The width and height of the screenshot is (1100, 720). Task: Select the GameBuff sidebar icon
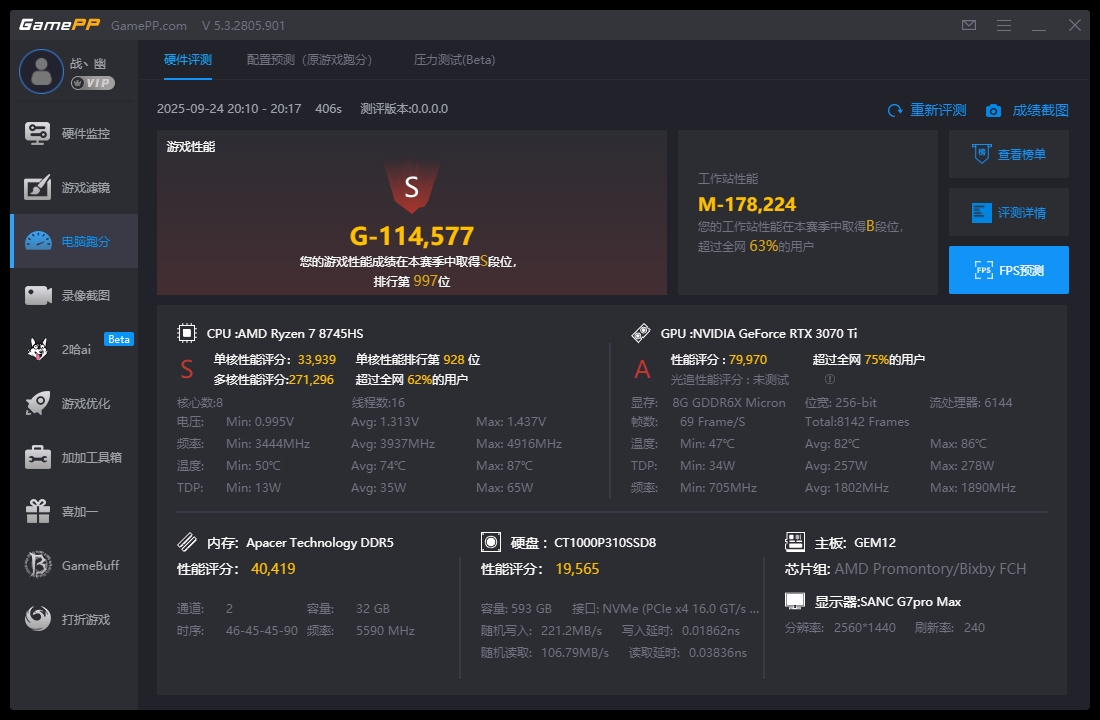[x=73, y=565]
